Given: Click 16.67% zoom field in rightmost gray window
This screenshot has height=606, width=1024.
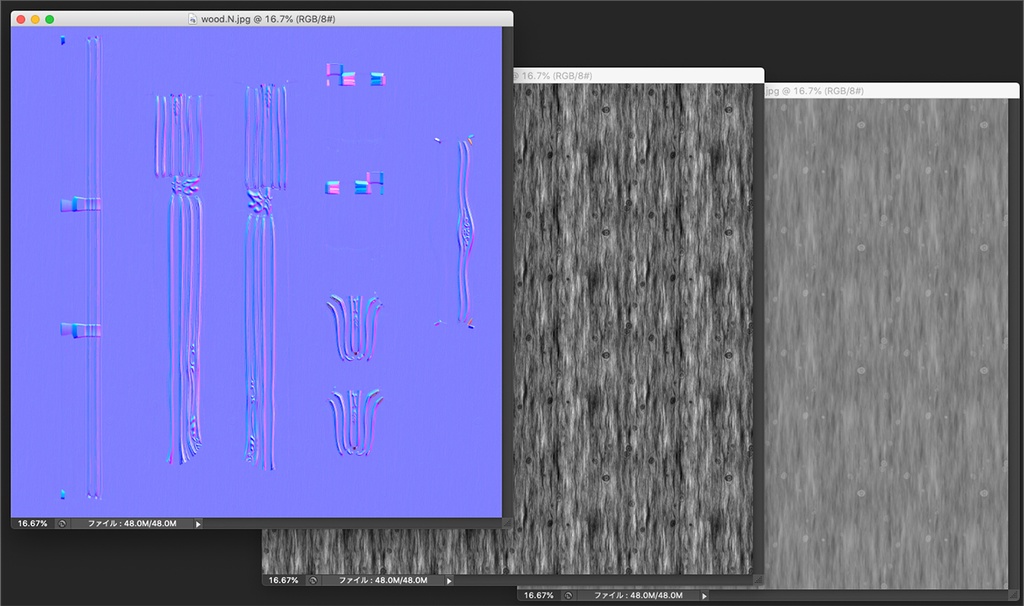Looking at the screenshot, I should pos(539,596).
